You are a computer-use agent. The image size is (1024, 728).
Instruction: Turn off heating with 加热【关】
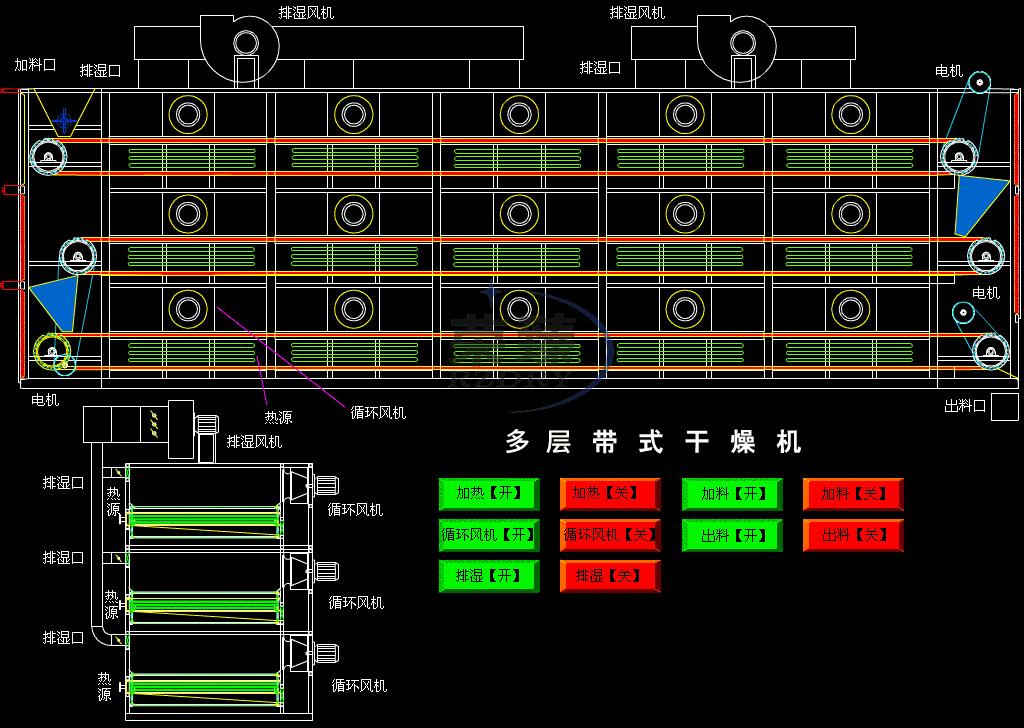(610, 494)
